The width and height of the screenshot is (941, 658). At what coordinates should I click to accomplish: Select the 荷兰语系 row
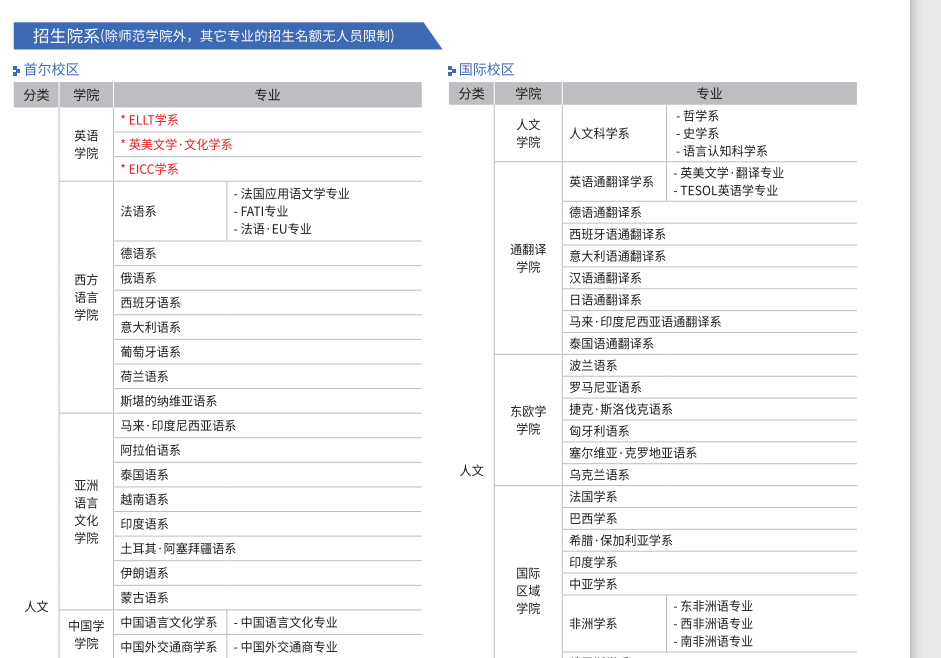pyautogui.click(x=268, y=377)
